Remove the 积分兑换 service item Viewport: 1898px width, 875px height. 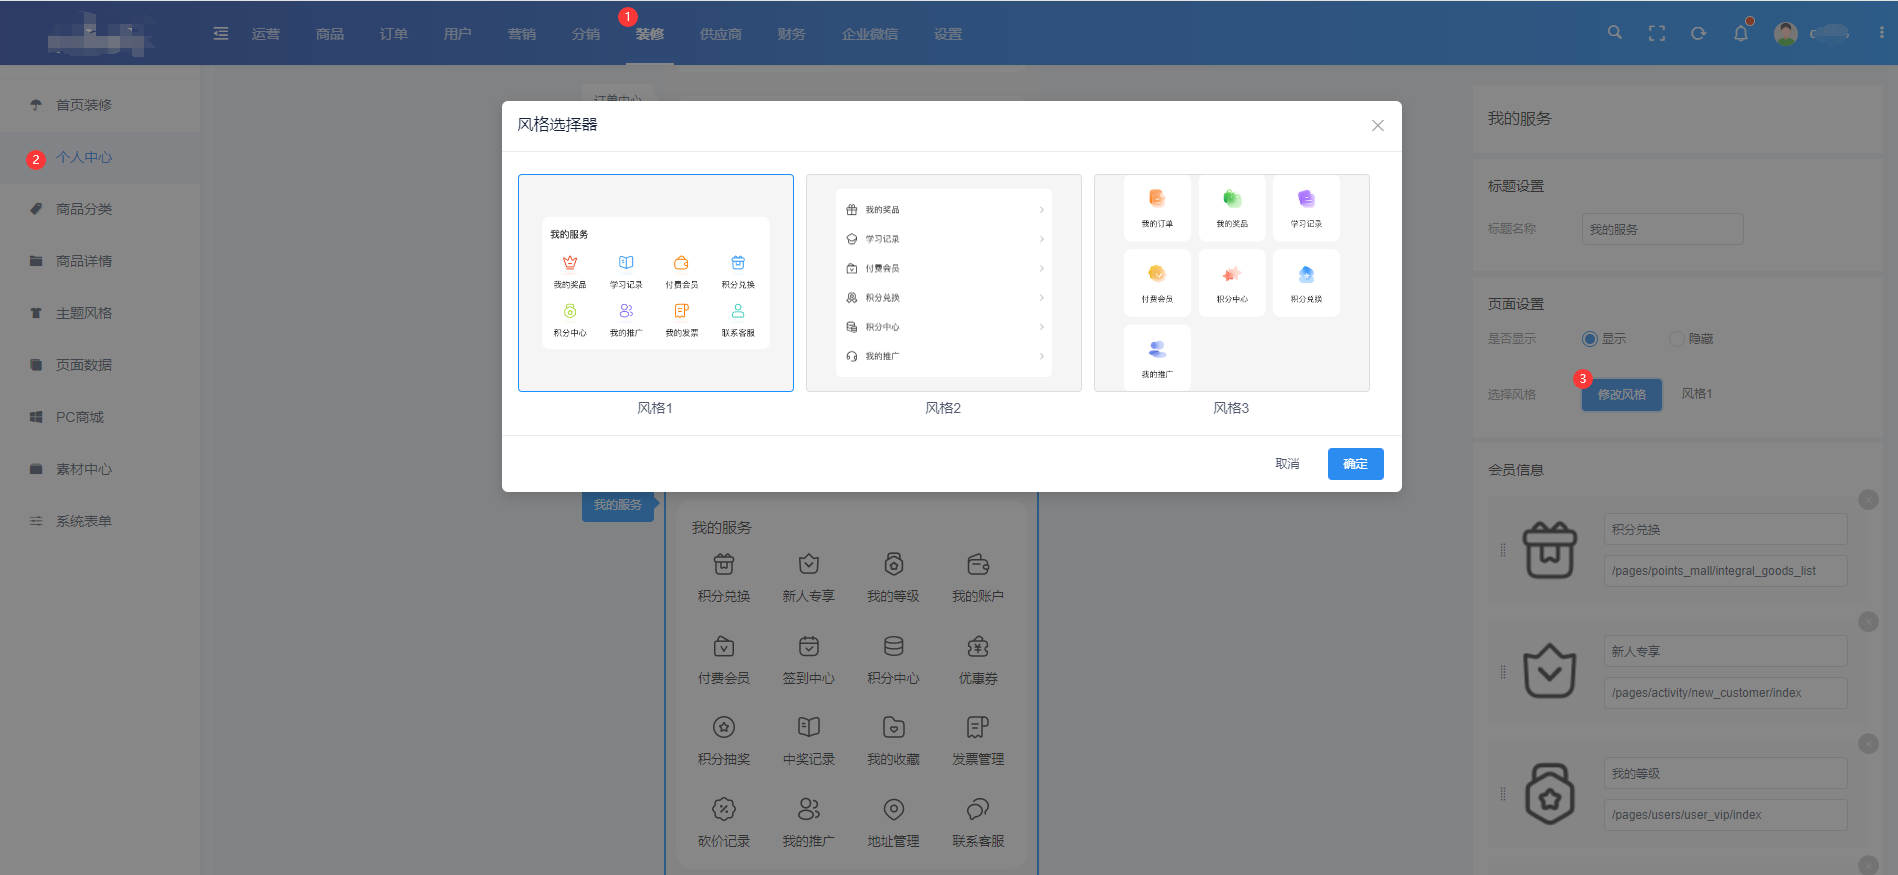tap(1868, 500)
